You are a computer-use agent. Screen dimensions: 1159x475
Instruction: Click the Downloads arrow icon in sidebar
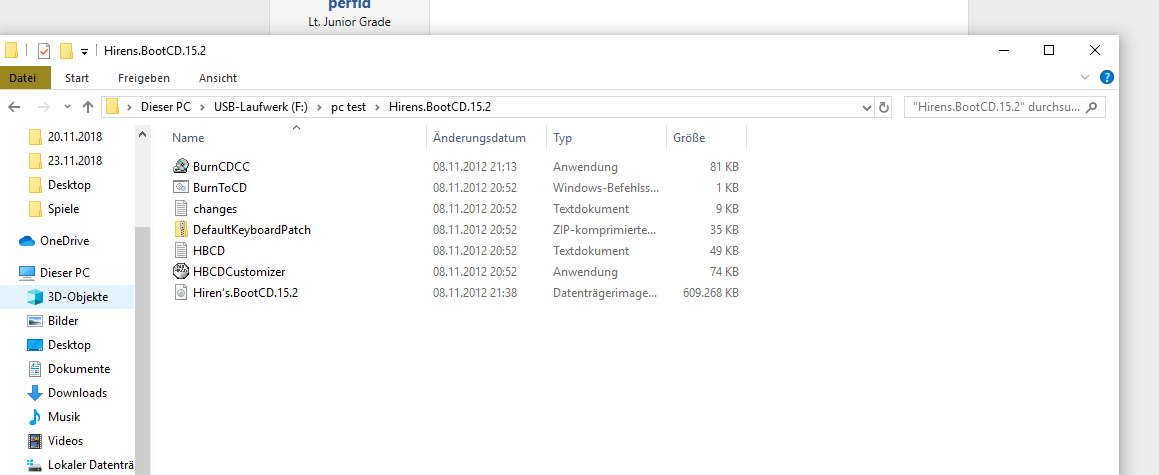(x=35, y=393)
